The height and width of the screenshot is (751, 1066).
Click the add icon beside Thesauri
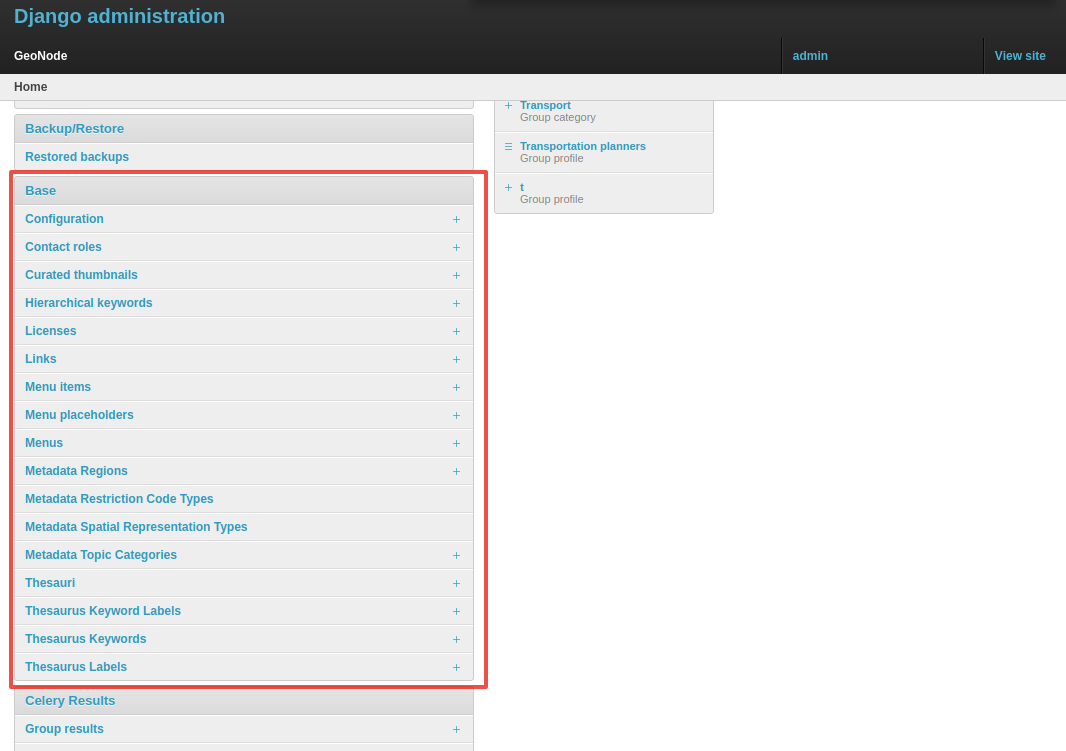456,583
